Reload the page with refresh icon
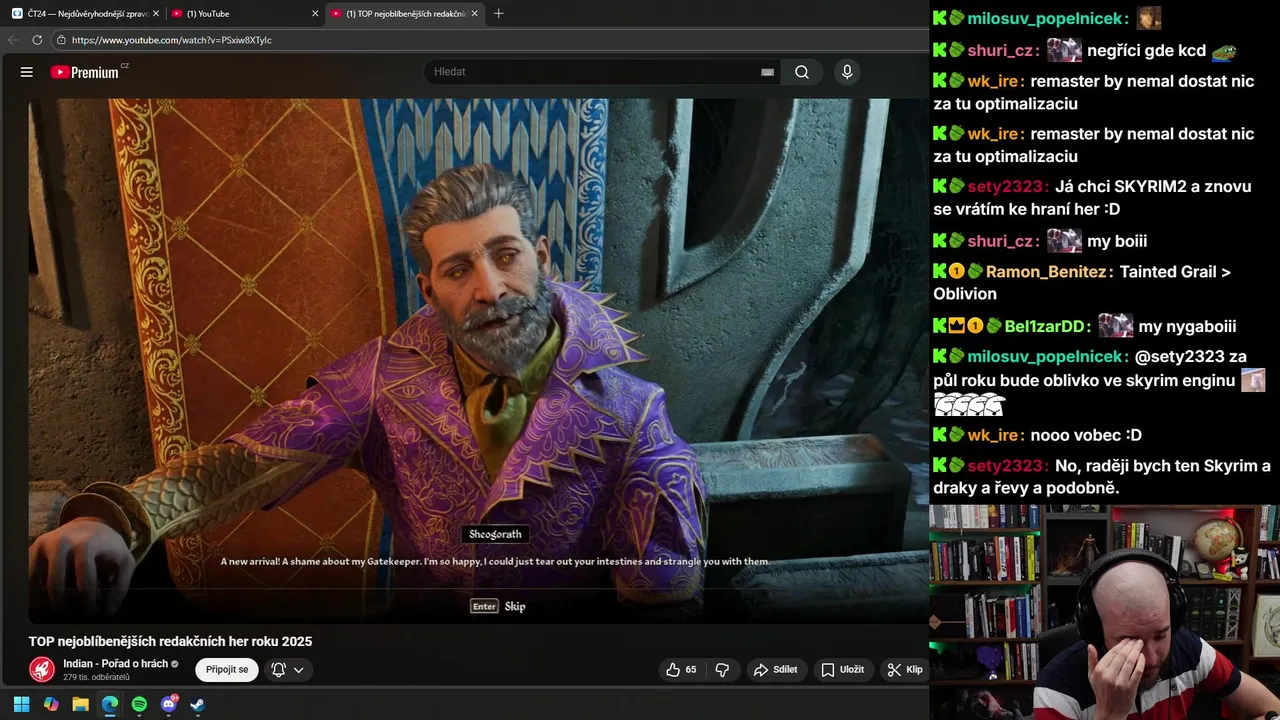The width and height of the screenshot is (1280, 720). click(37, 40)
